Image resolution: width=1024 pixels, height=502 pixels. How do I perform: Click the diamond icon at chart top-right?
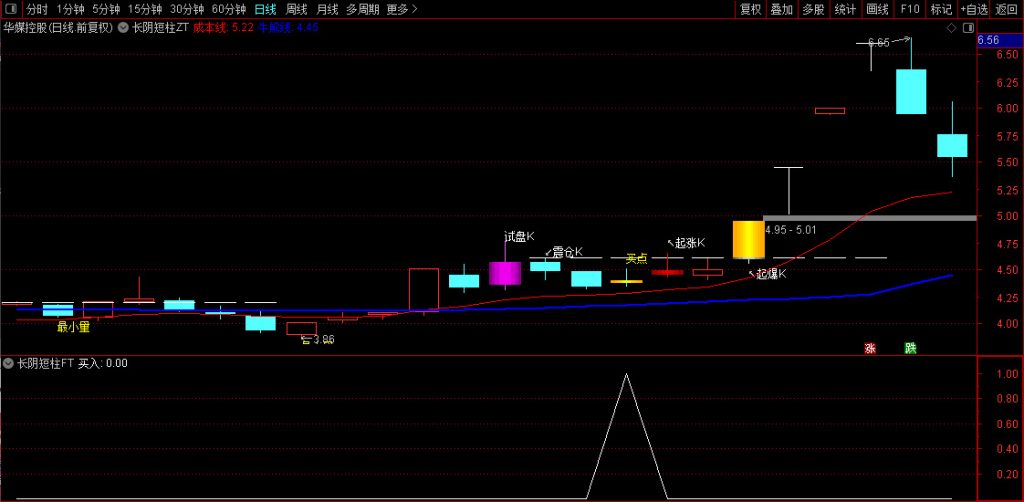(950, 28)
